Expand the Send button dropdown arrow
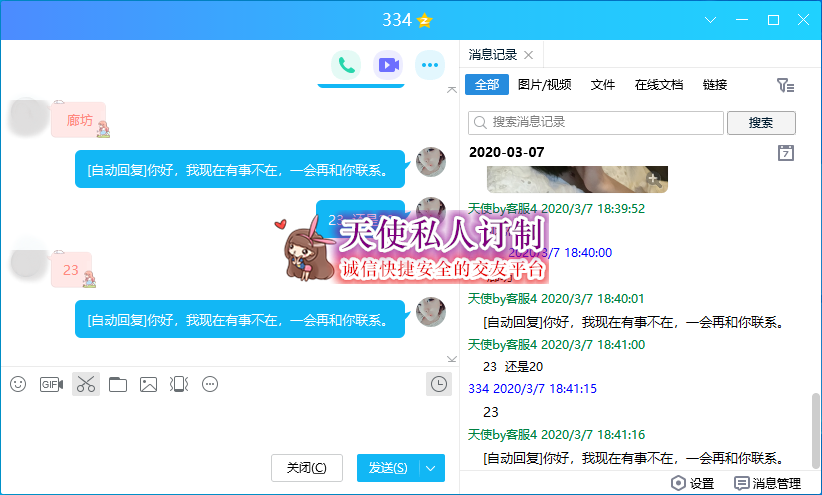Screen dimensions: 822x495 coord(431,468)
